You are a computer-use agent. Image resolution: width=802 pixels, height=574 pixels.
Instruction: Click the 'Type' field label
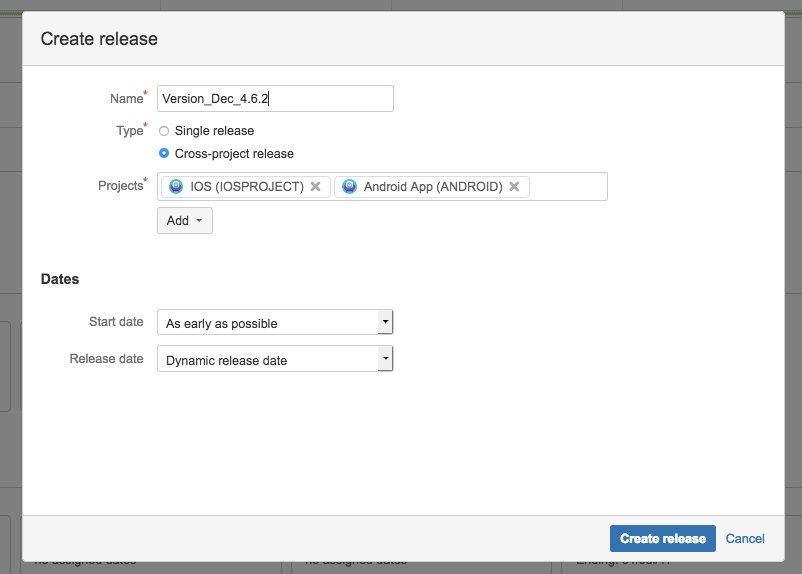130,130
